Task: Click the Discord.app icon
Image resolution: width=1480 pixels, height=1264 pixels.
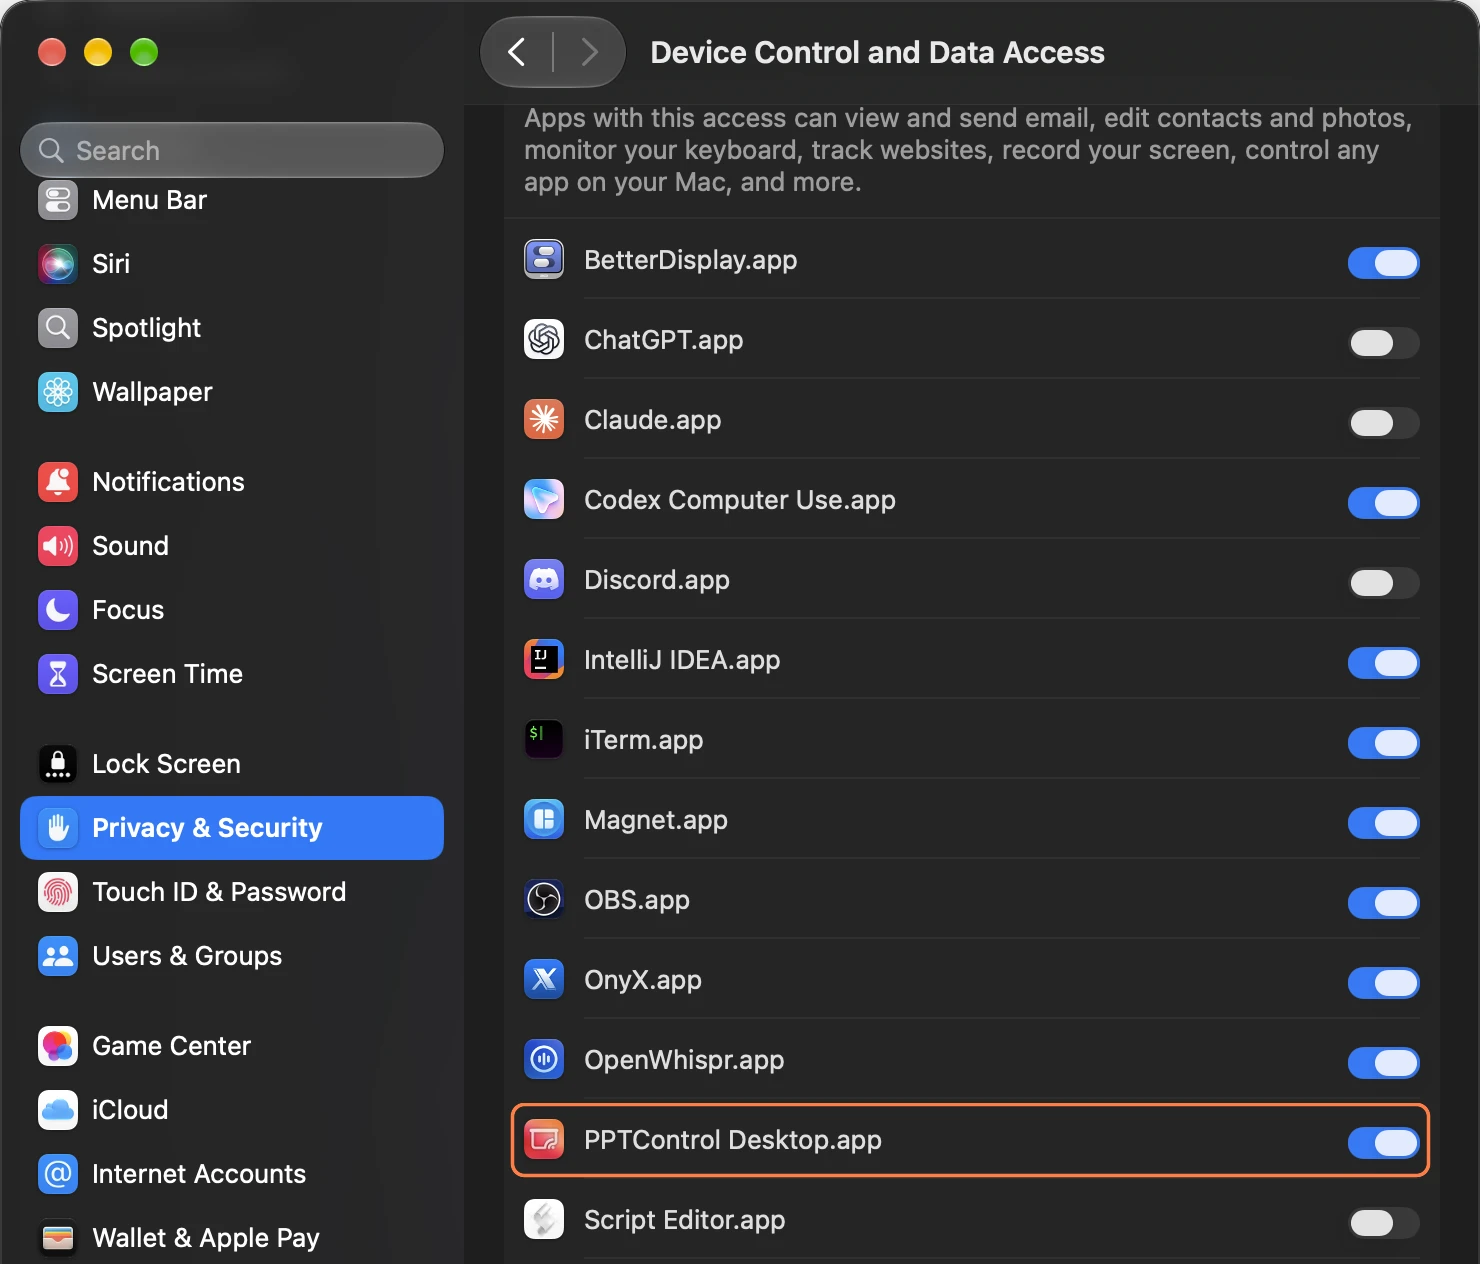Action: (x=544, y=580)
